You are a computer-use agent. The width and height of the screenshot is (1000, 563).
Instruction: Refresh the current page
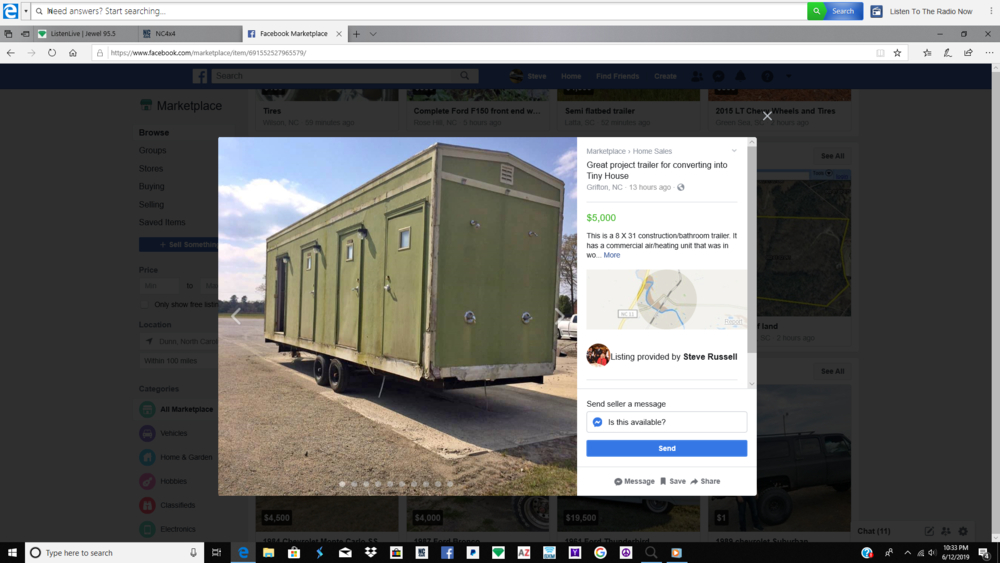click(52, 53)
